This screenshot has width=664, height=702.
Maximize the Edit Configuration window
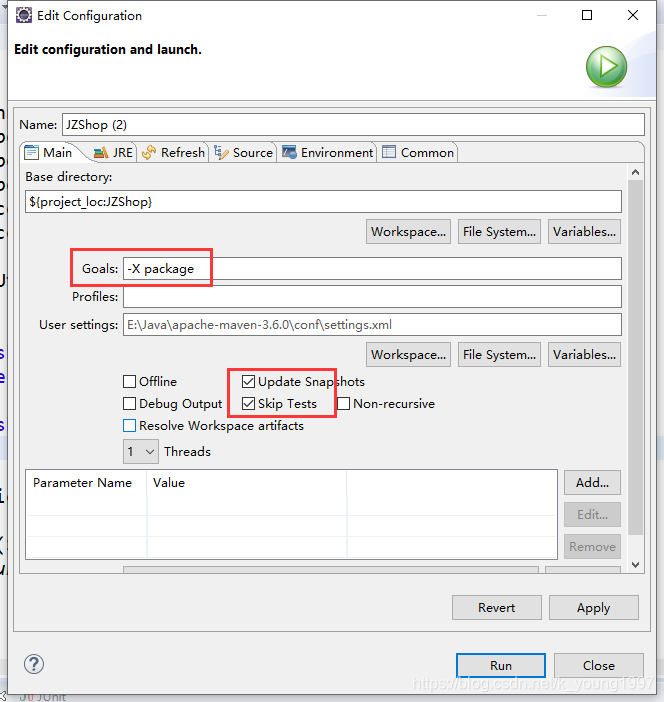[587, 15]
